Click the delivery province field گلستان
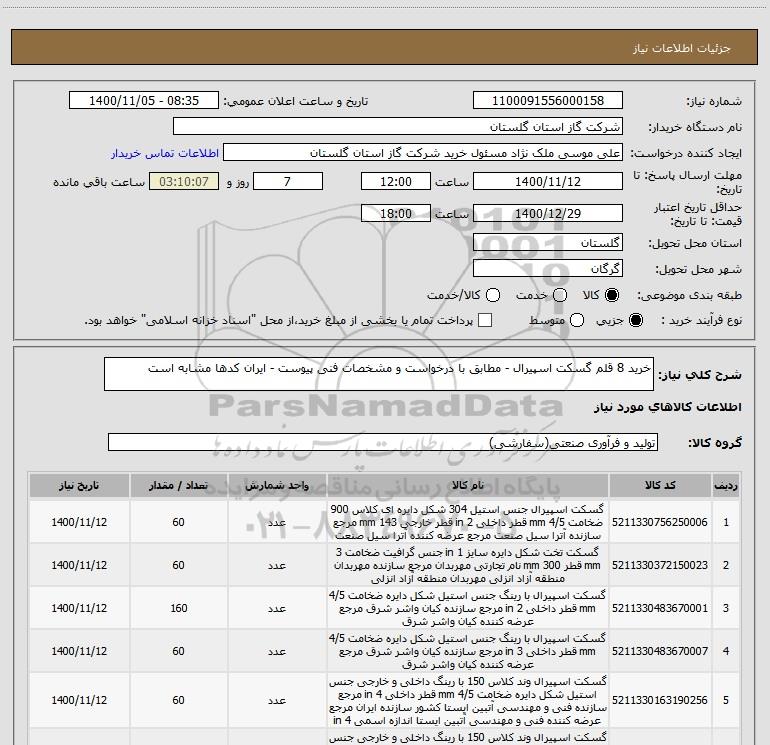The width and height of the screenshot is (770, 745). click(x=548, y=243)
